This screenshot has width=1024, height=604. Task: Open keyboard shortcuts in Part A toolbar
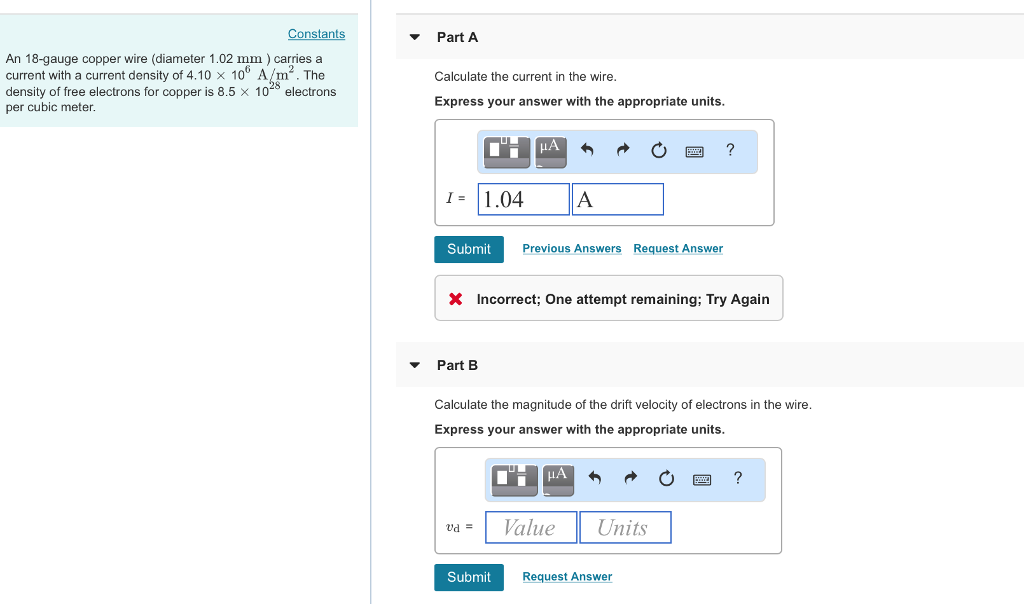coord(694,151)
